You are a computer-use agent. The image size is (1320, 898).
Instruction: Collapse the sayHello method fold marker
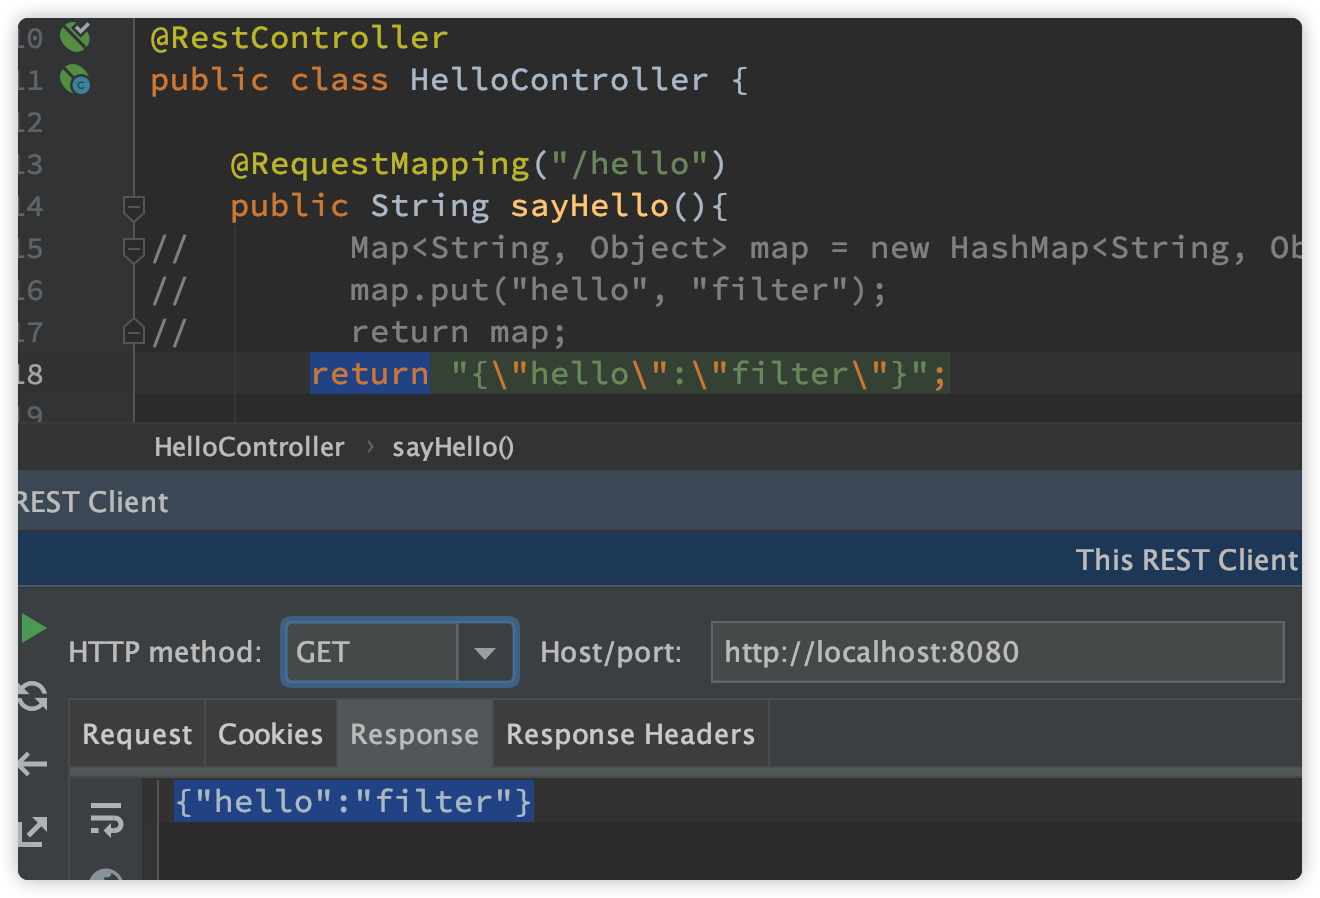133,207
